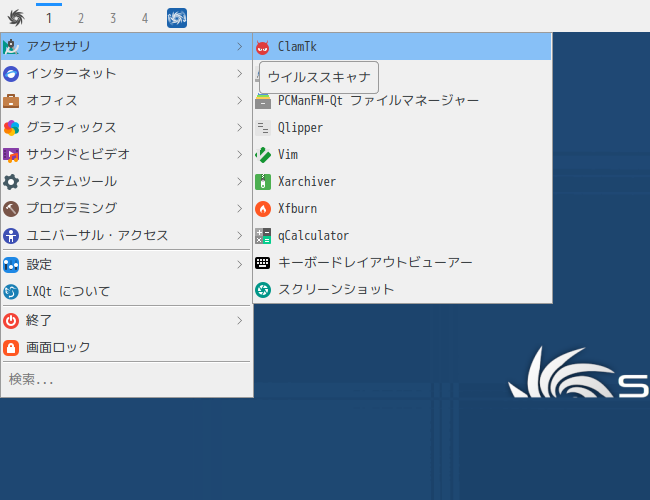
Task: Open the サウンドとビデオ menu entry
Action: pyautogui.click(x=126, y=155)
